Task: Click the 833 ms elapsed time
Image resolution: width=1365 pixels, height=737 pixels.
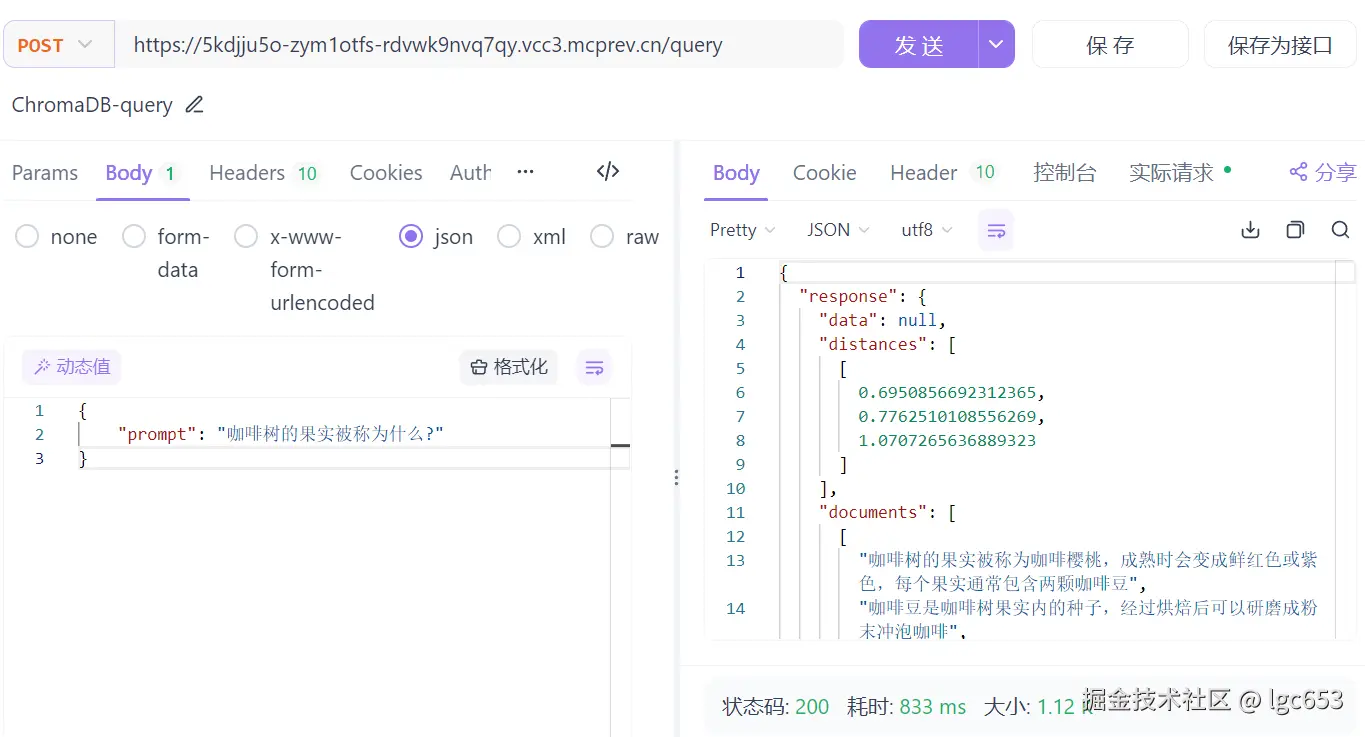Action: (x=933, y=707)
